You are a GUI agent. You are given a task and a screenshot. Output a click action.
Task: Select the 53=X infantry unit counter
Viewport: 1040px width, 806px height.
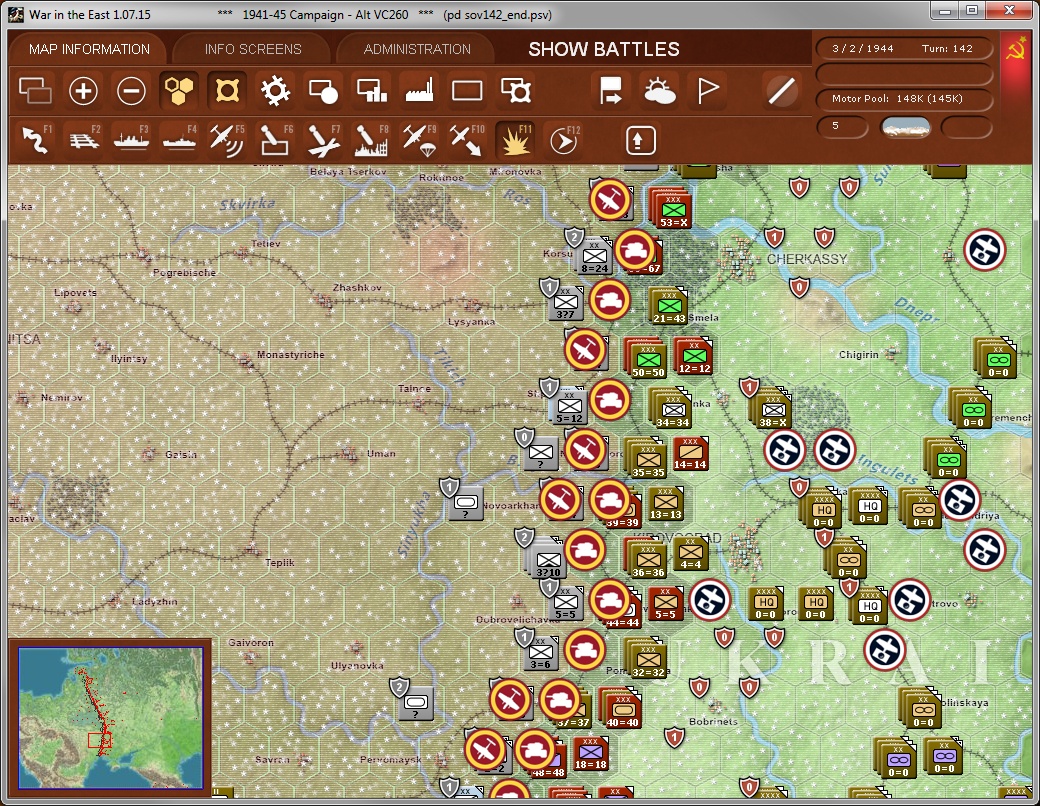673,211
